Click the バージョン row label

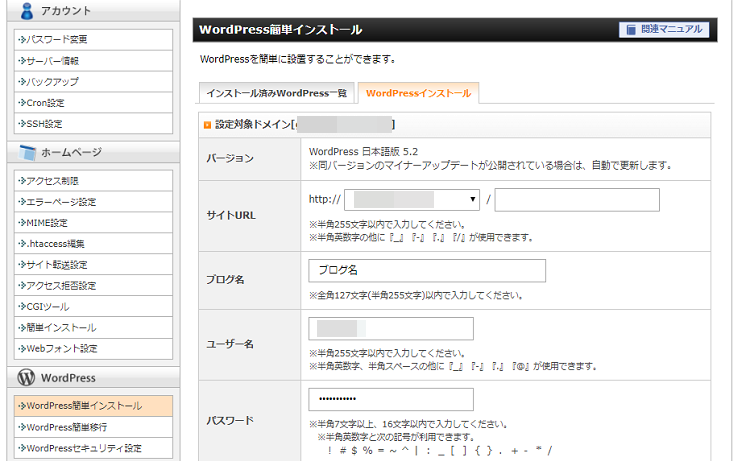[x=230, y=158]
